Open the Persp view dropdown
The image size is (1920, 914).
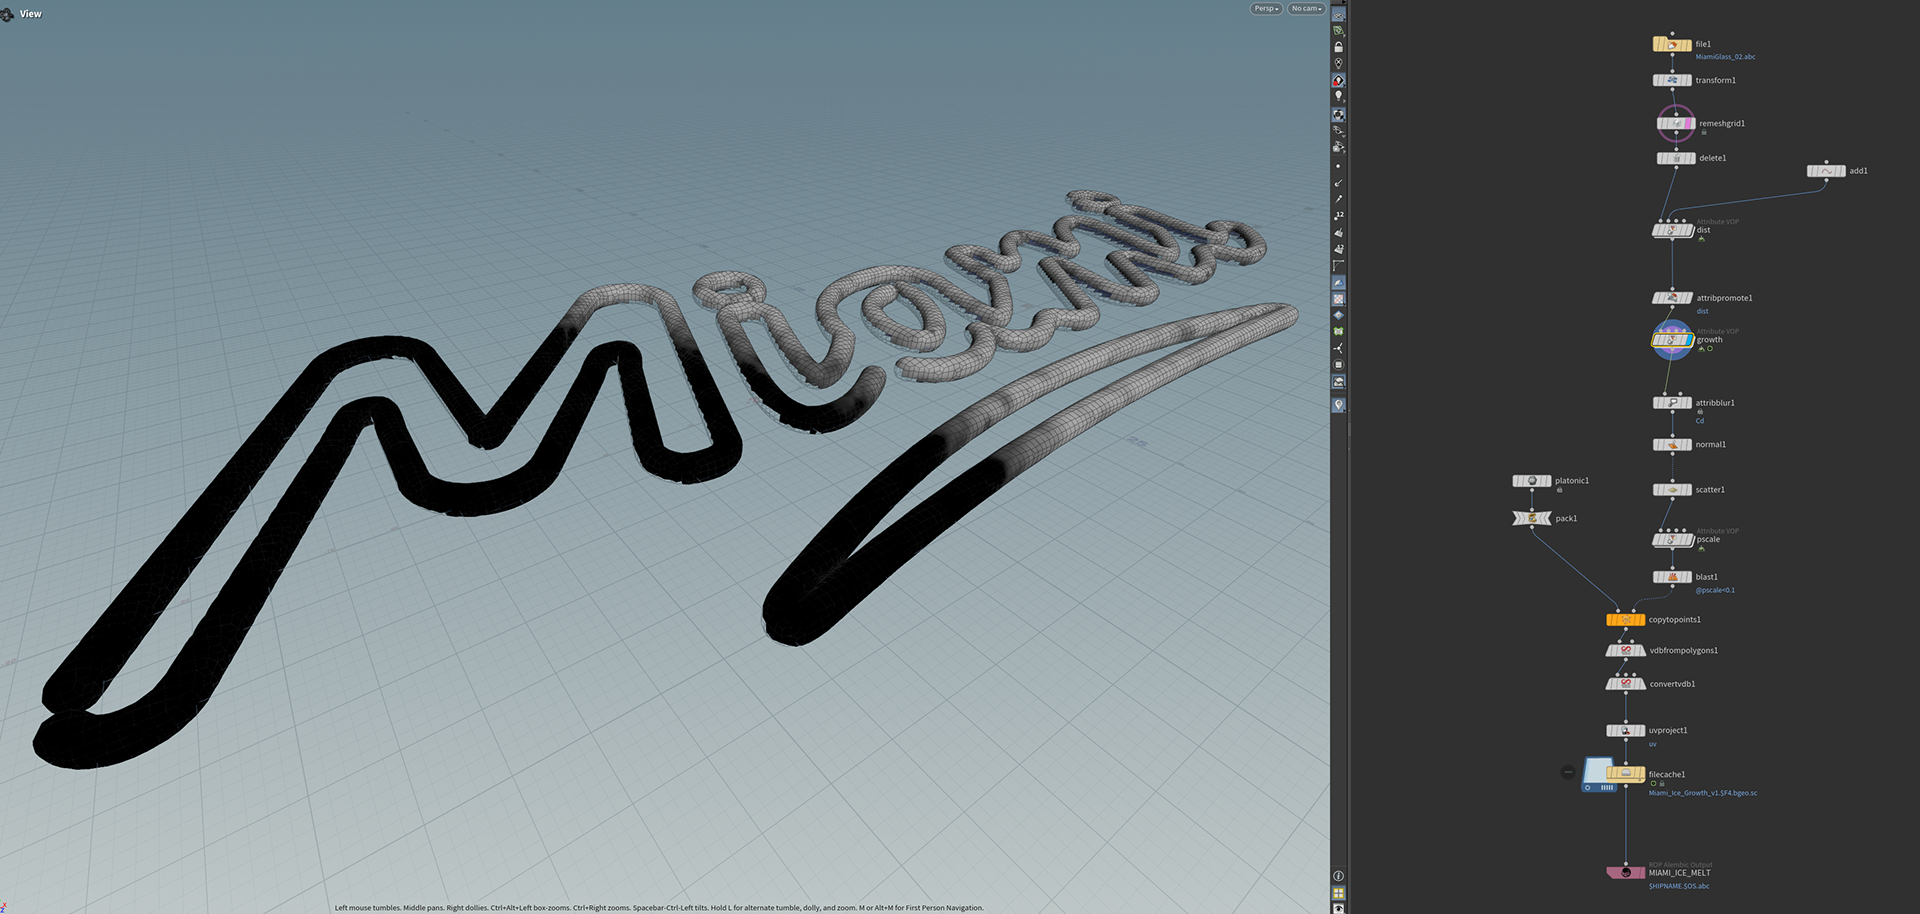(x=1266, y=9)
